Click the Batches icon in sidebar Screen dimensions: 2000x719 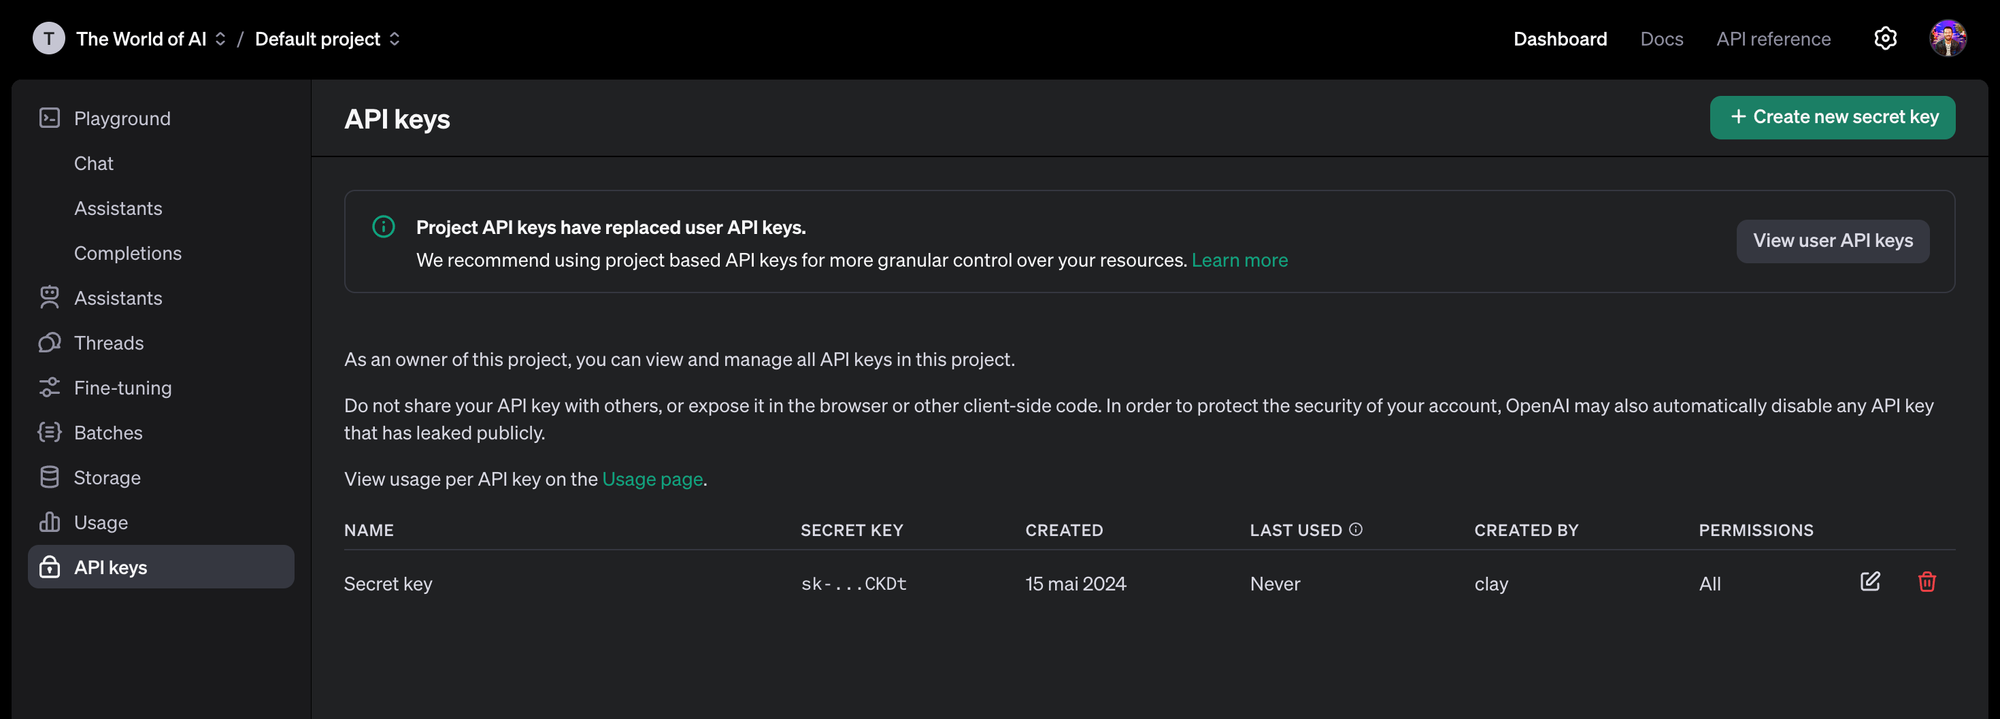point(49,432)
